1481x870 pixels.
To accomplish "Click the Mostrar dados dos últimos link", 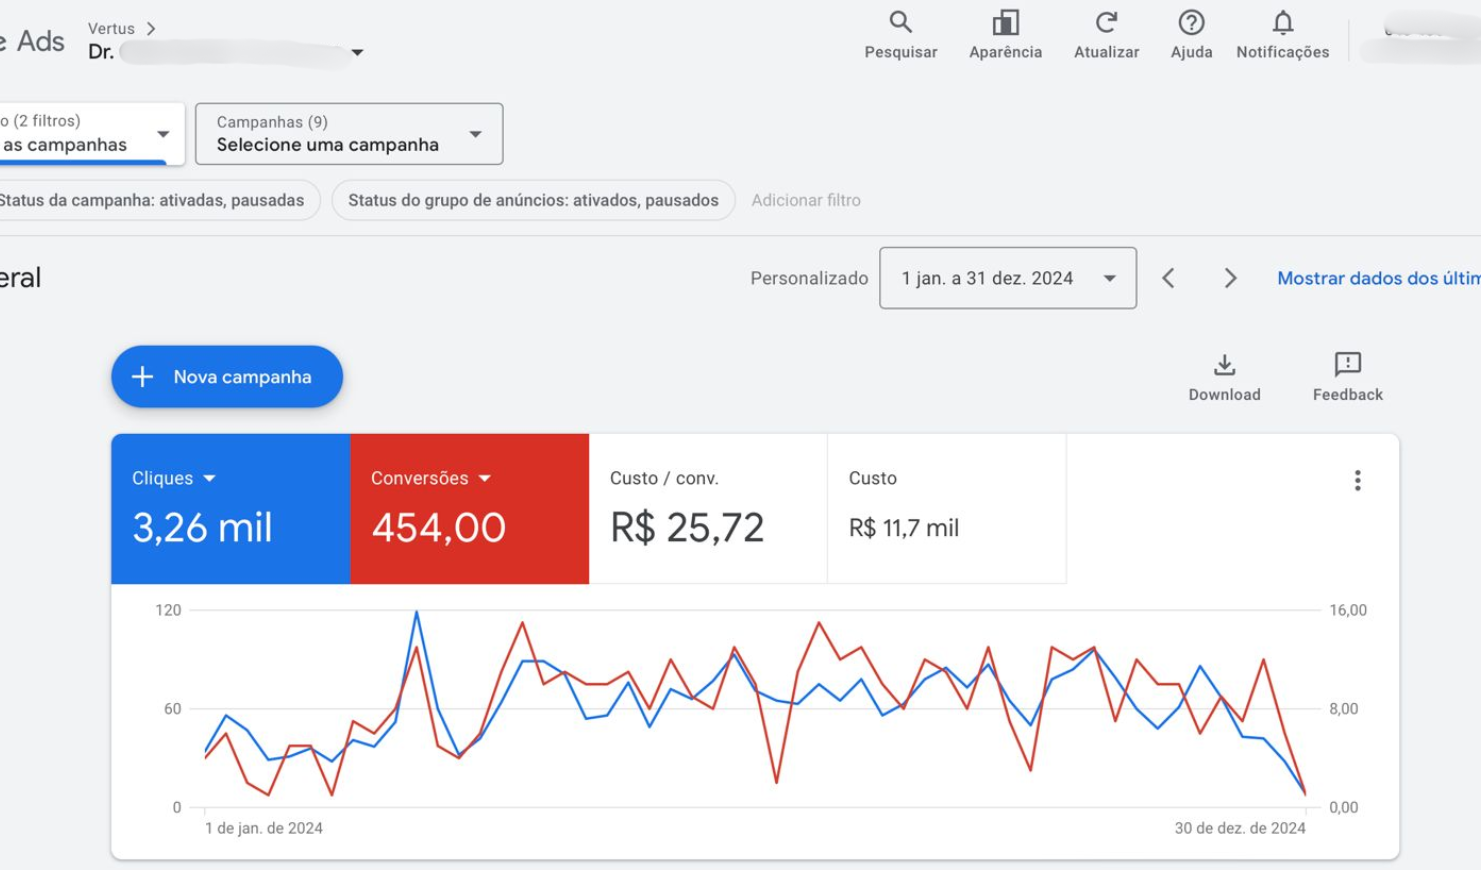I will 1377,278.
